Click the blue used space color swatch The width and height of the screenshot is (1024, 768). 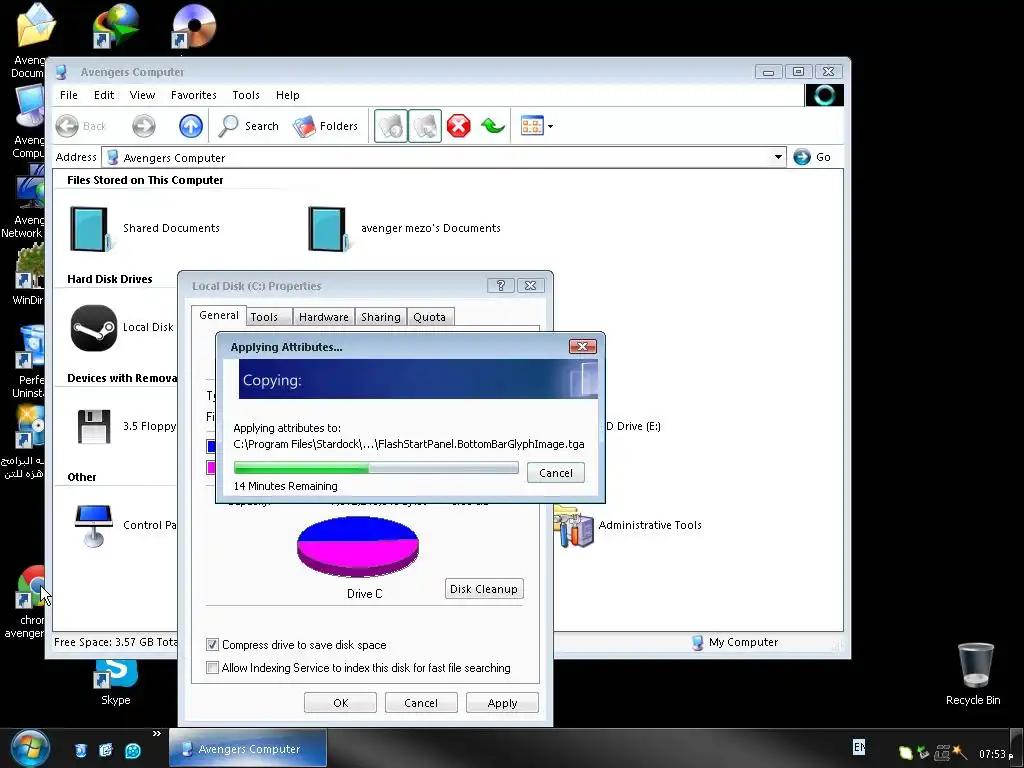tap(211, 446)
